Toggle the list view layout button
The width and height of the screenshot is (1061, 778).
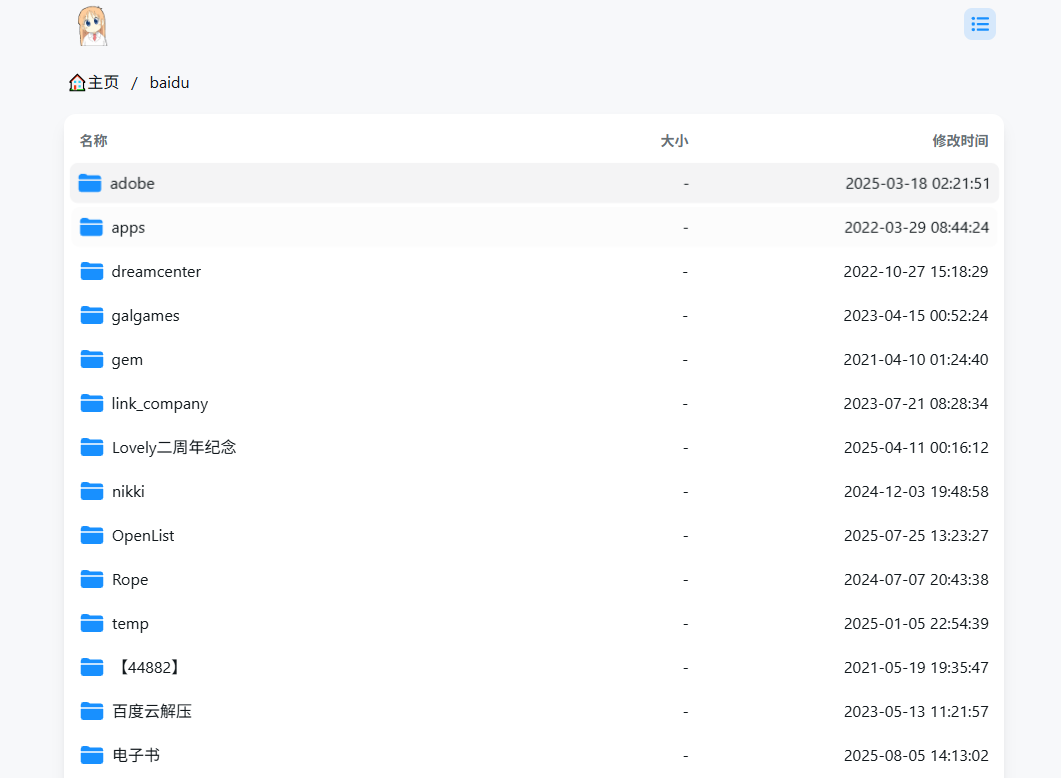979,24
